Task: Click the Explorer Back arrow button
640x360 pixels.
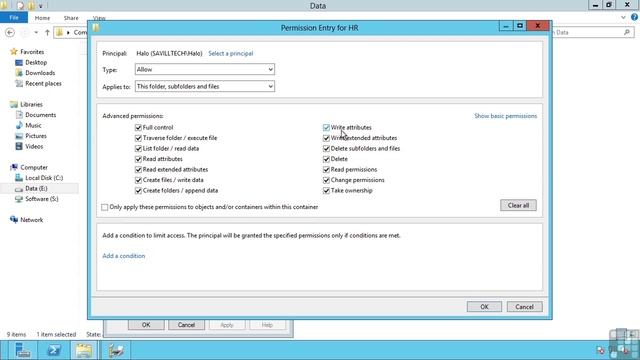Action: click(x=10, y=32)
